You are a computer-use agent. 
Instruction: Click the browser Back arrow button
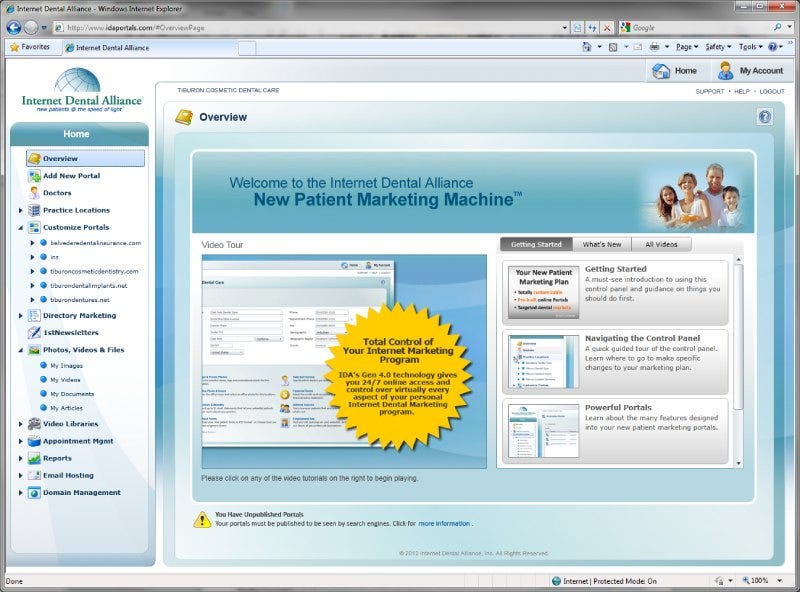[14, 28]
